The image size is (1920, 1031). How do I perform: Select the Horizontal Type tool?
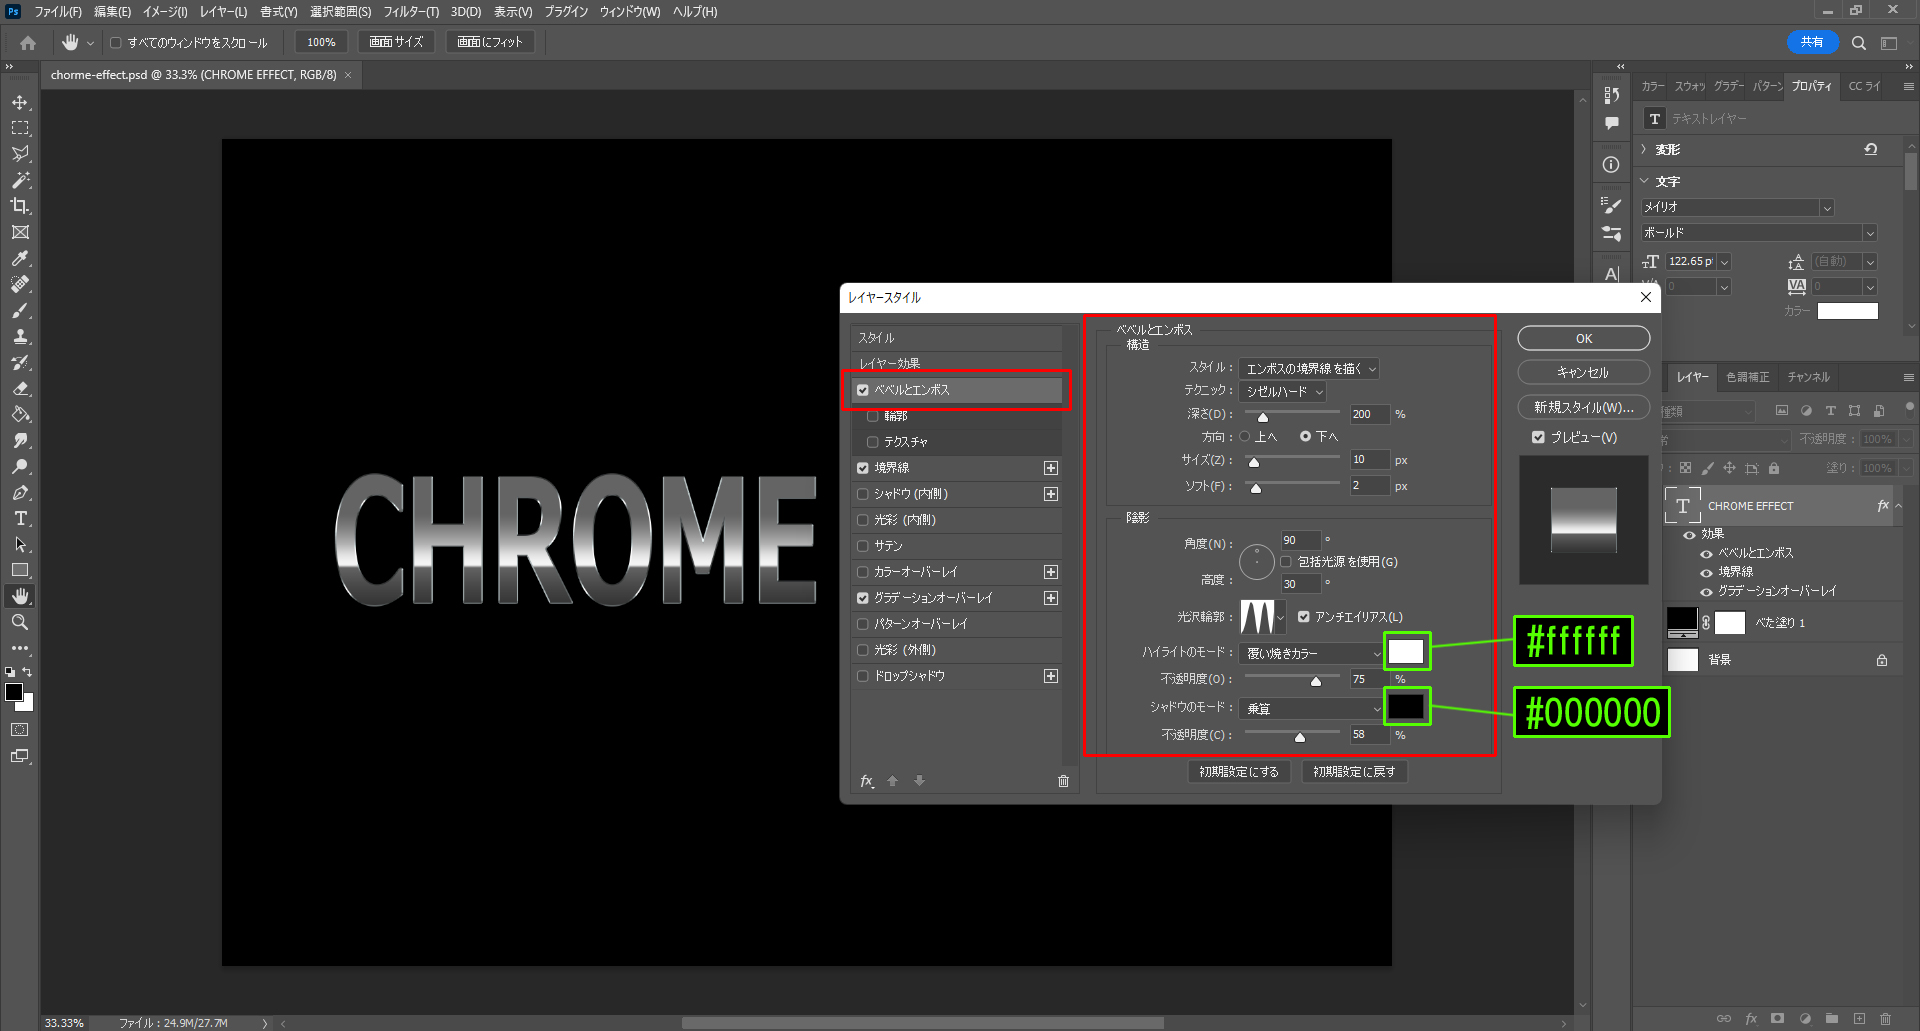point(20,518)
